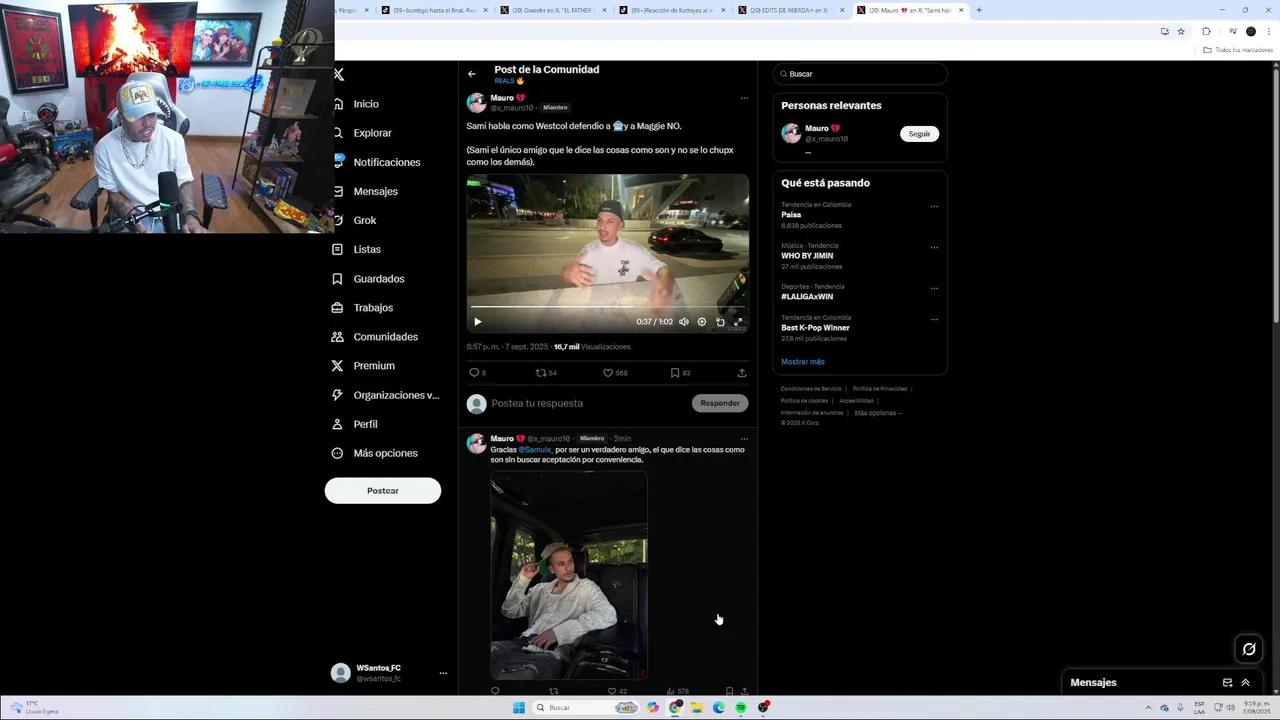Click the Responder button
Image resolution: width=1280 pixels, height=720 pixels.
coord(720,403)
